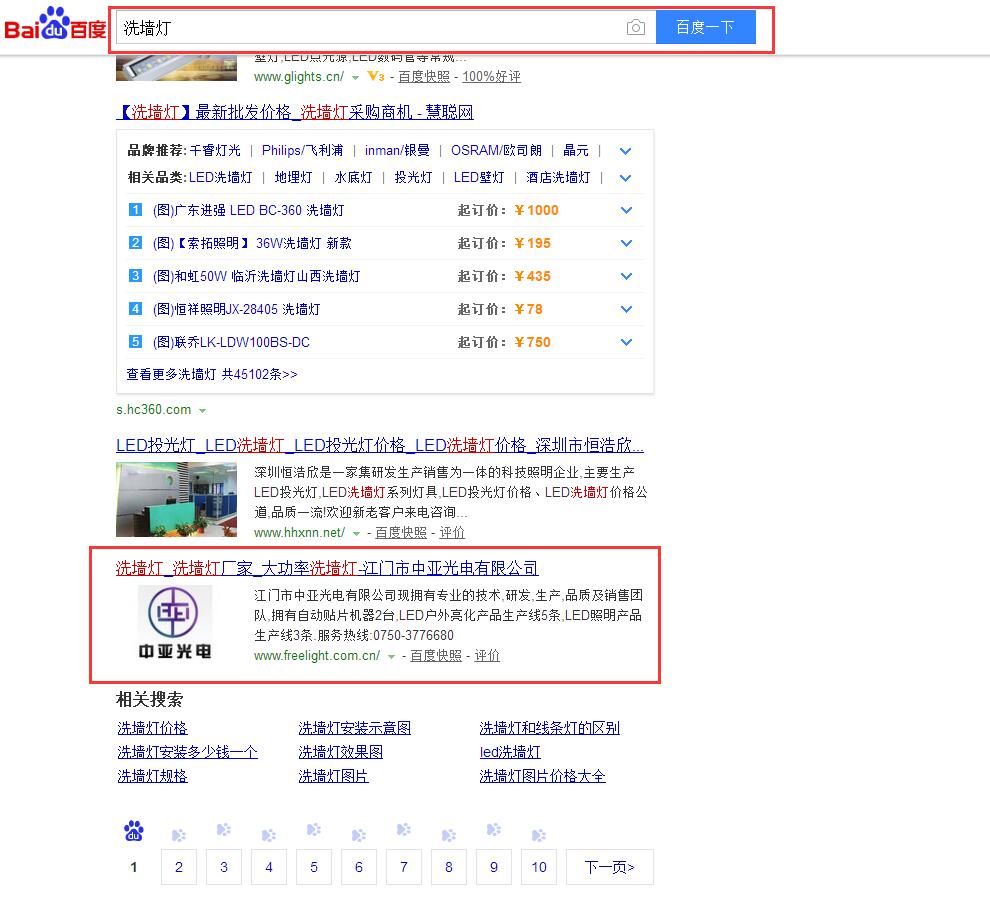The height and width of the screenshot is (900, 990).
Task: Click the Baidu logo
Action: pyautogui.click(x=56, y=27)
